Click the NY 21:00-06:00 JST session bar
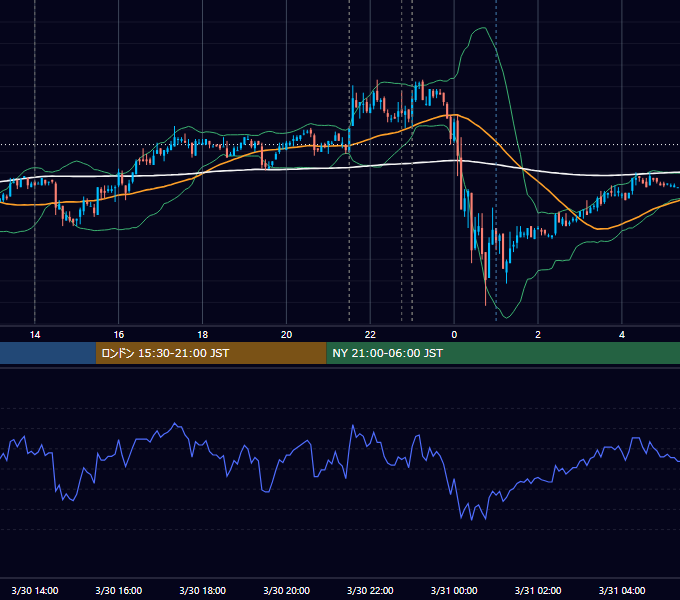Screen dimensions: 680x600 (503, 353)
